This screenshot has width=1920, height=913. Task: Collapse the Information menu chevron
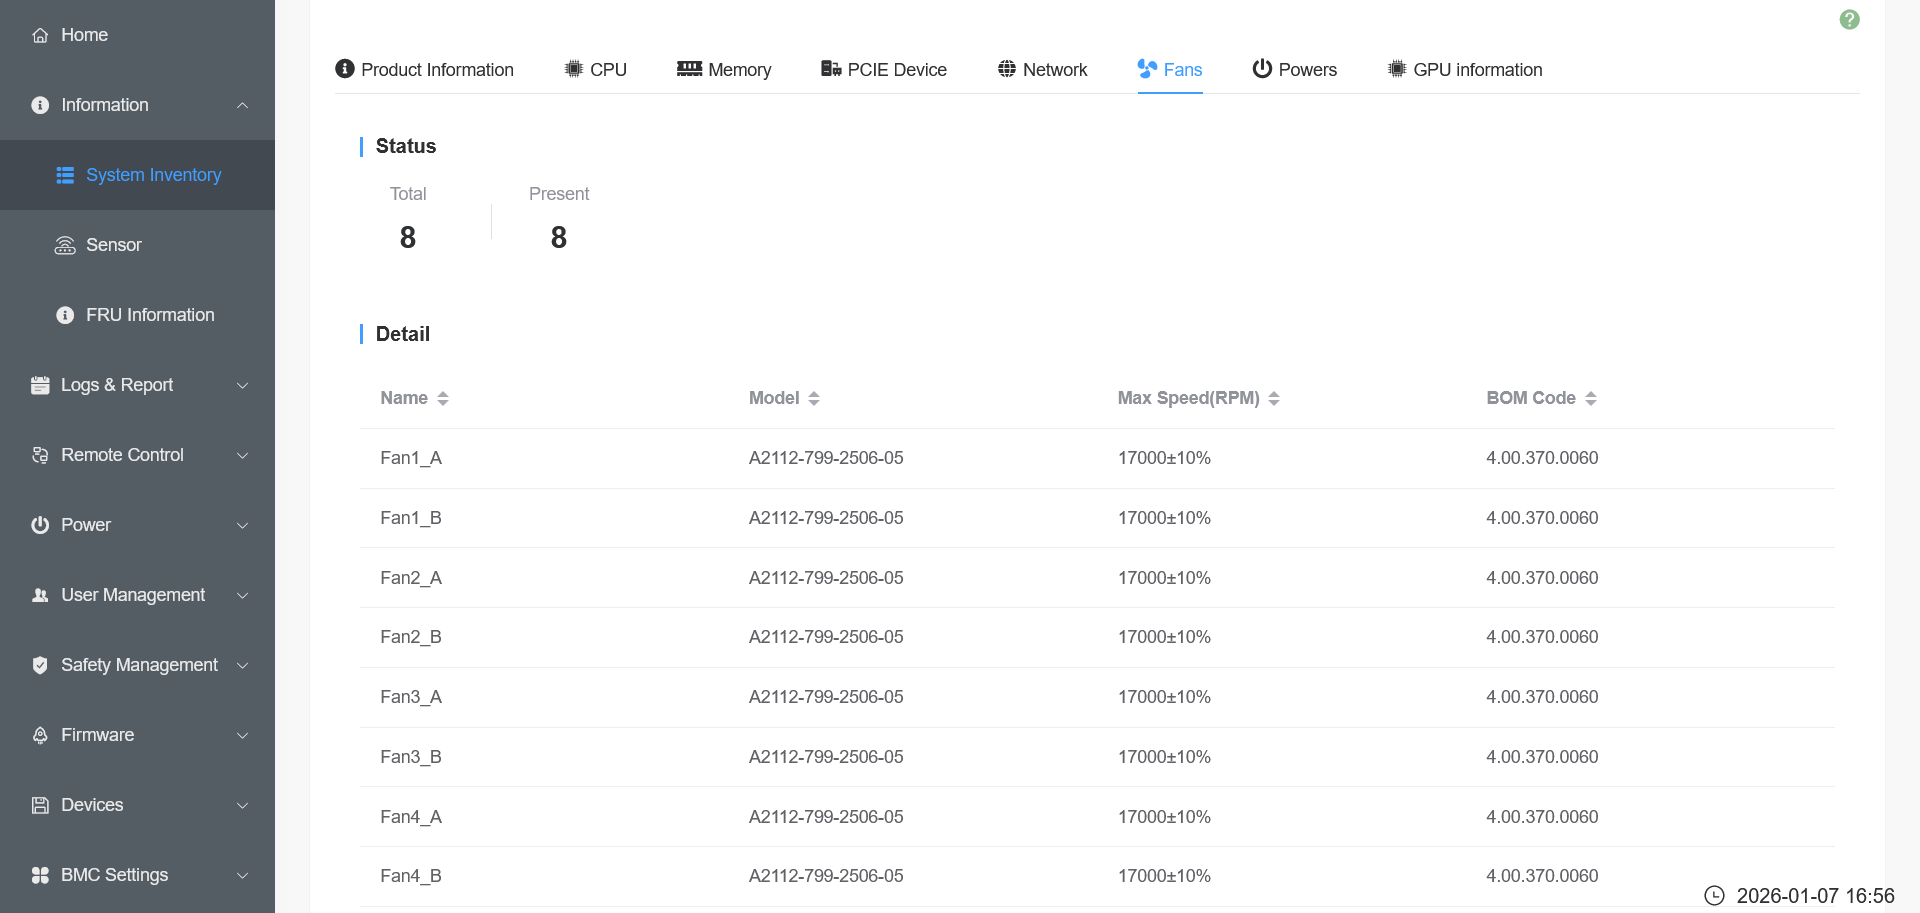pyautogui.click(x=242, y=105)
